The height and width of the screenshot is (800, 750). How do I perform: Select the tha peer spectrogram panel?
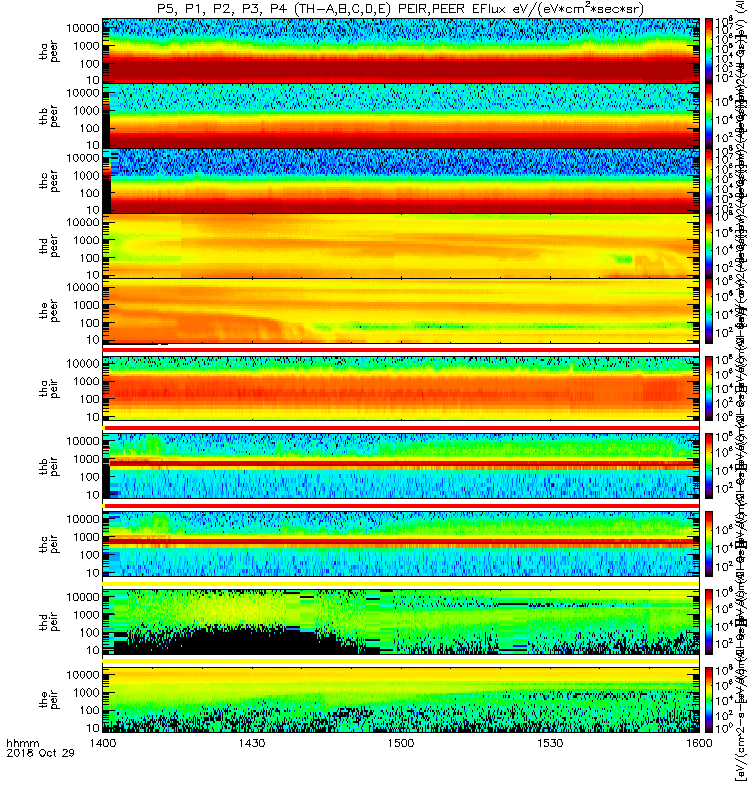point(401,51)
